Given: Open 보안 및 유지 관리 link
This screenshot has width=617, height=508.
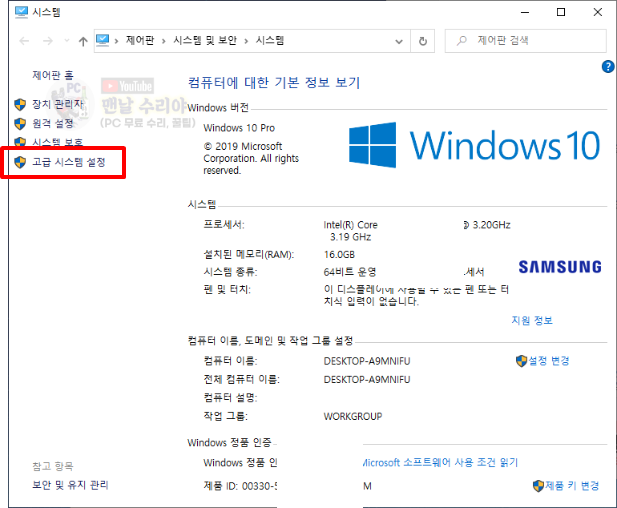Looking at the screenshot, I should coord(70,485).
